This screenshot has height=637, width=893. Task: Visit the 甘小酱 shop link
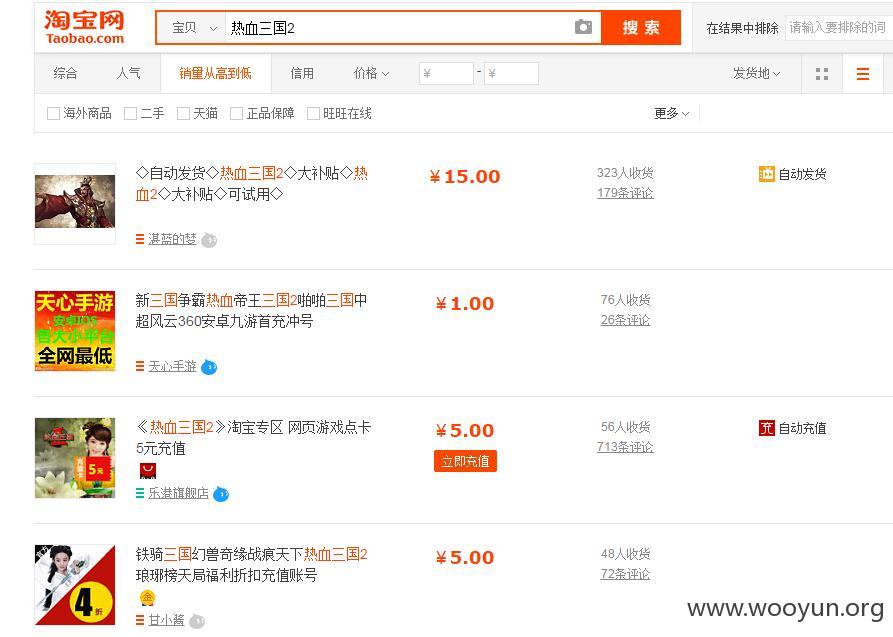(166, 620)
